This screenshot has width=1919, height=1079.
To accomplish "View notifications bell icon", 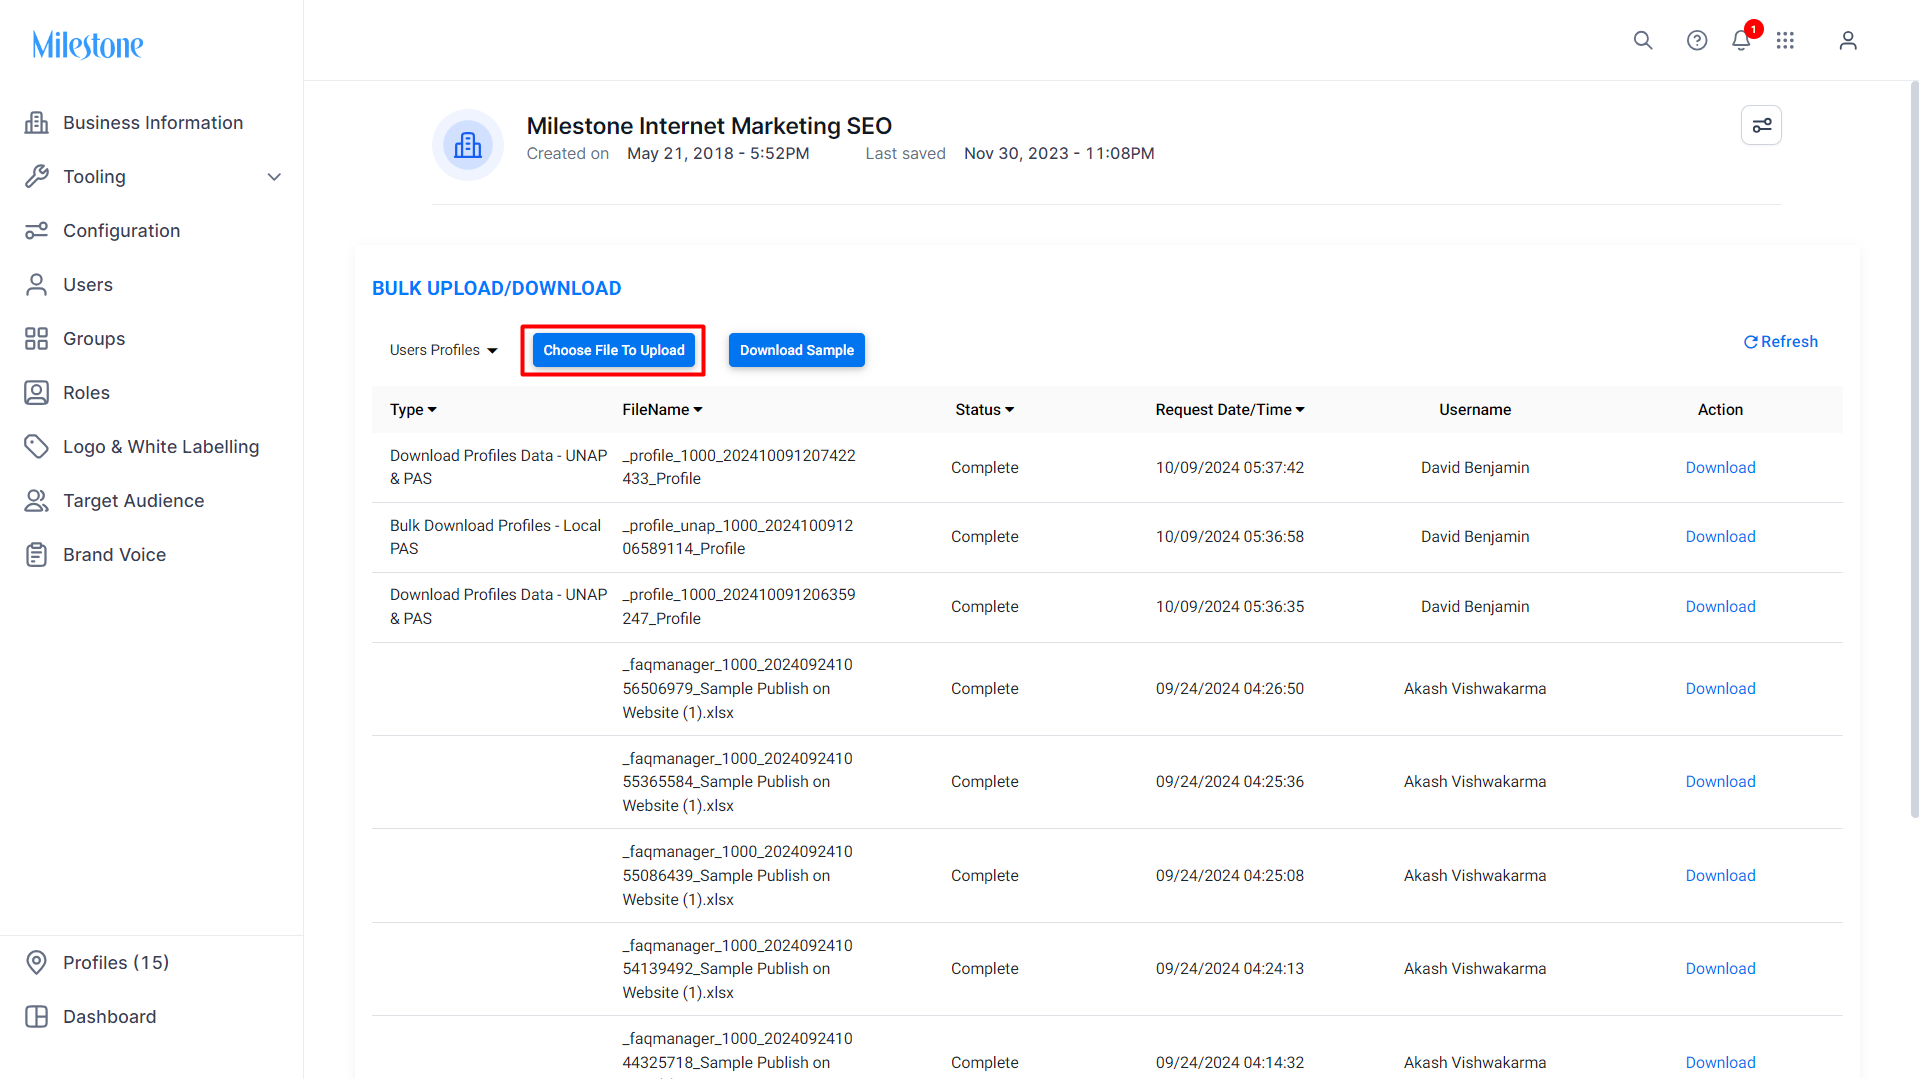I will click(x=1741, y=40).
